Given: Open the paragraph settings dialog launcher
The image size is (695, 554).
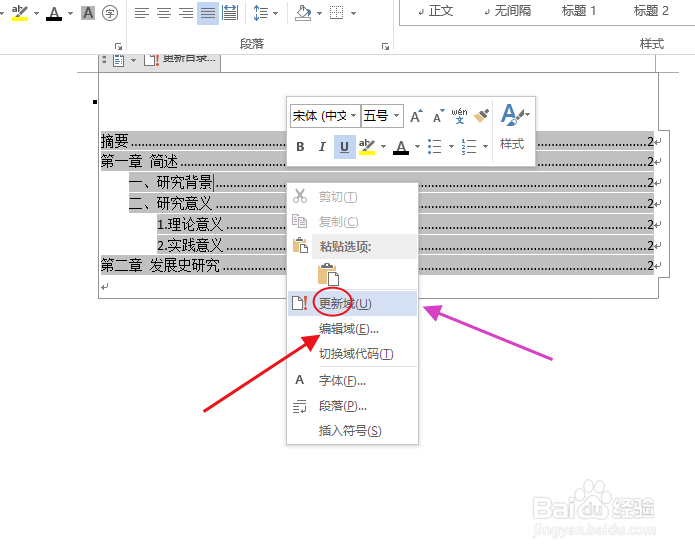Looking at the screenshot, I should click(385, 46).
